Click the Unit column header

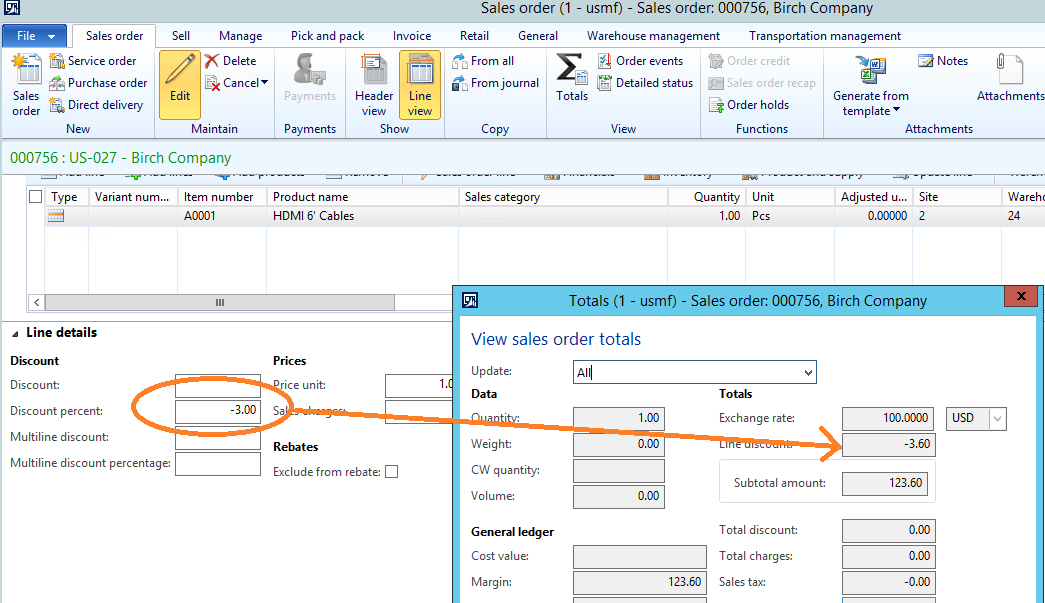790,197
